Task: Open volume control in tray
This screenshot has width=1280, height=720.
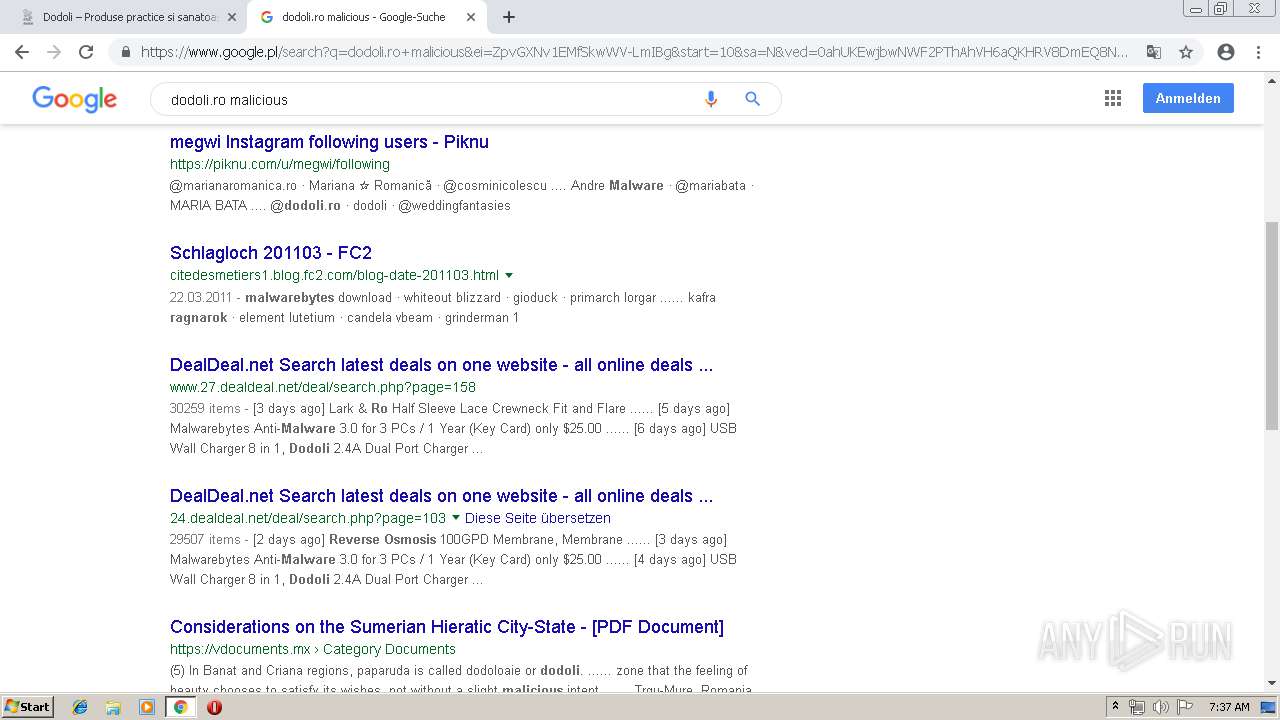Action: click(1160, 707)
